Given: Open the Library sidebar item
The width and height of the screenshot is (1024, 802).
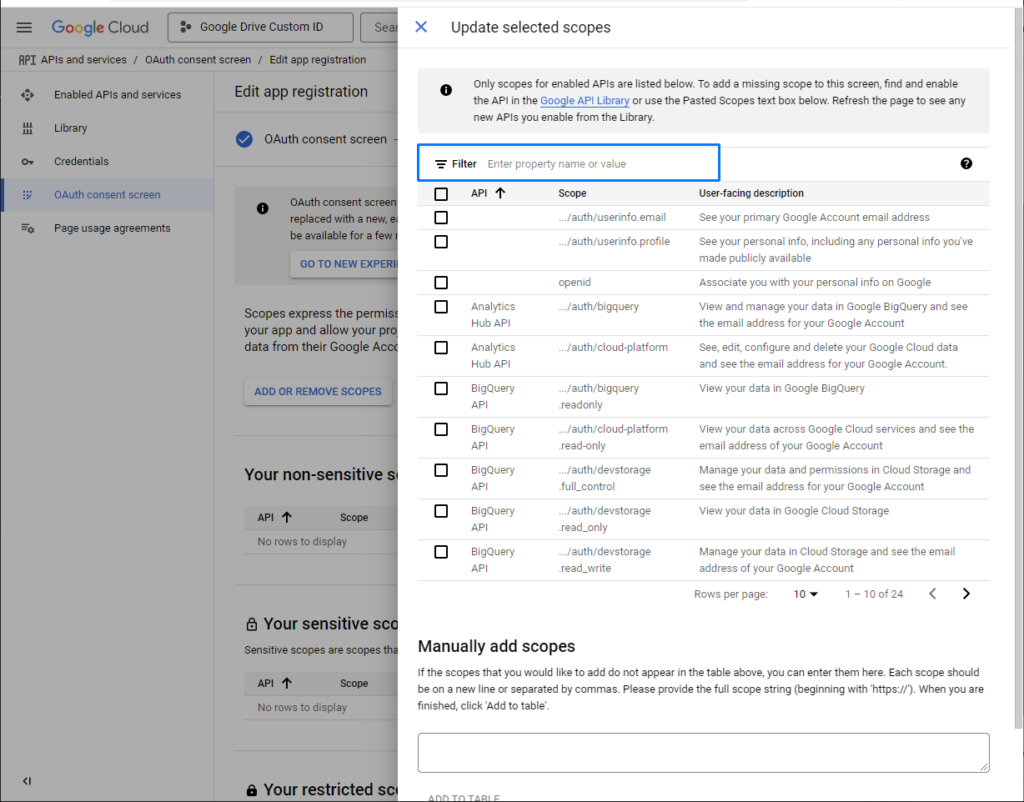Looking at the screenshot, I should 70,128.
